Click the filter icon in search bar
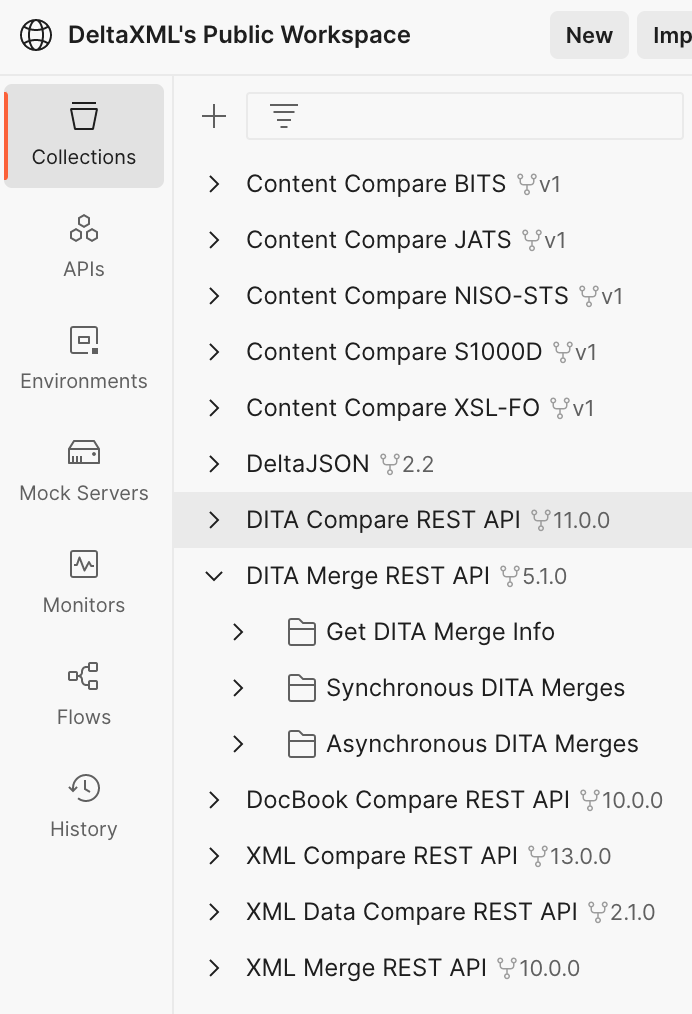Screen dimensions: 692x1014 click(284, 117)
